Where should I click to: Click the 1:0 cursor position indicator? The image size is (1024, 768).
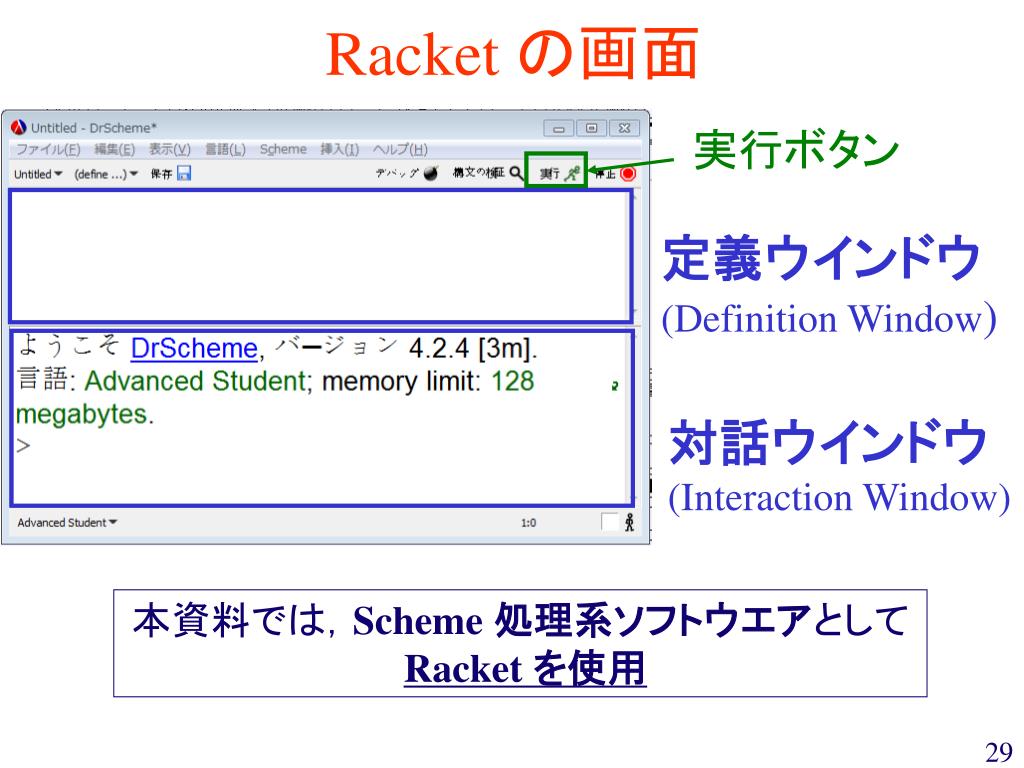[x=528, y=522]
